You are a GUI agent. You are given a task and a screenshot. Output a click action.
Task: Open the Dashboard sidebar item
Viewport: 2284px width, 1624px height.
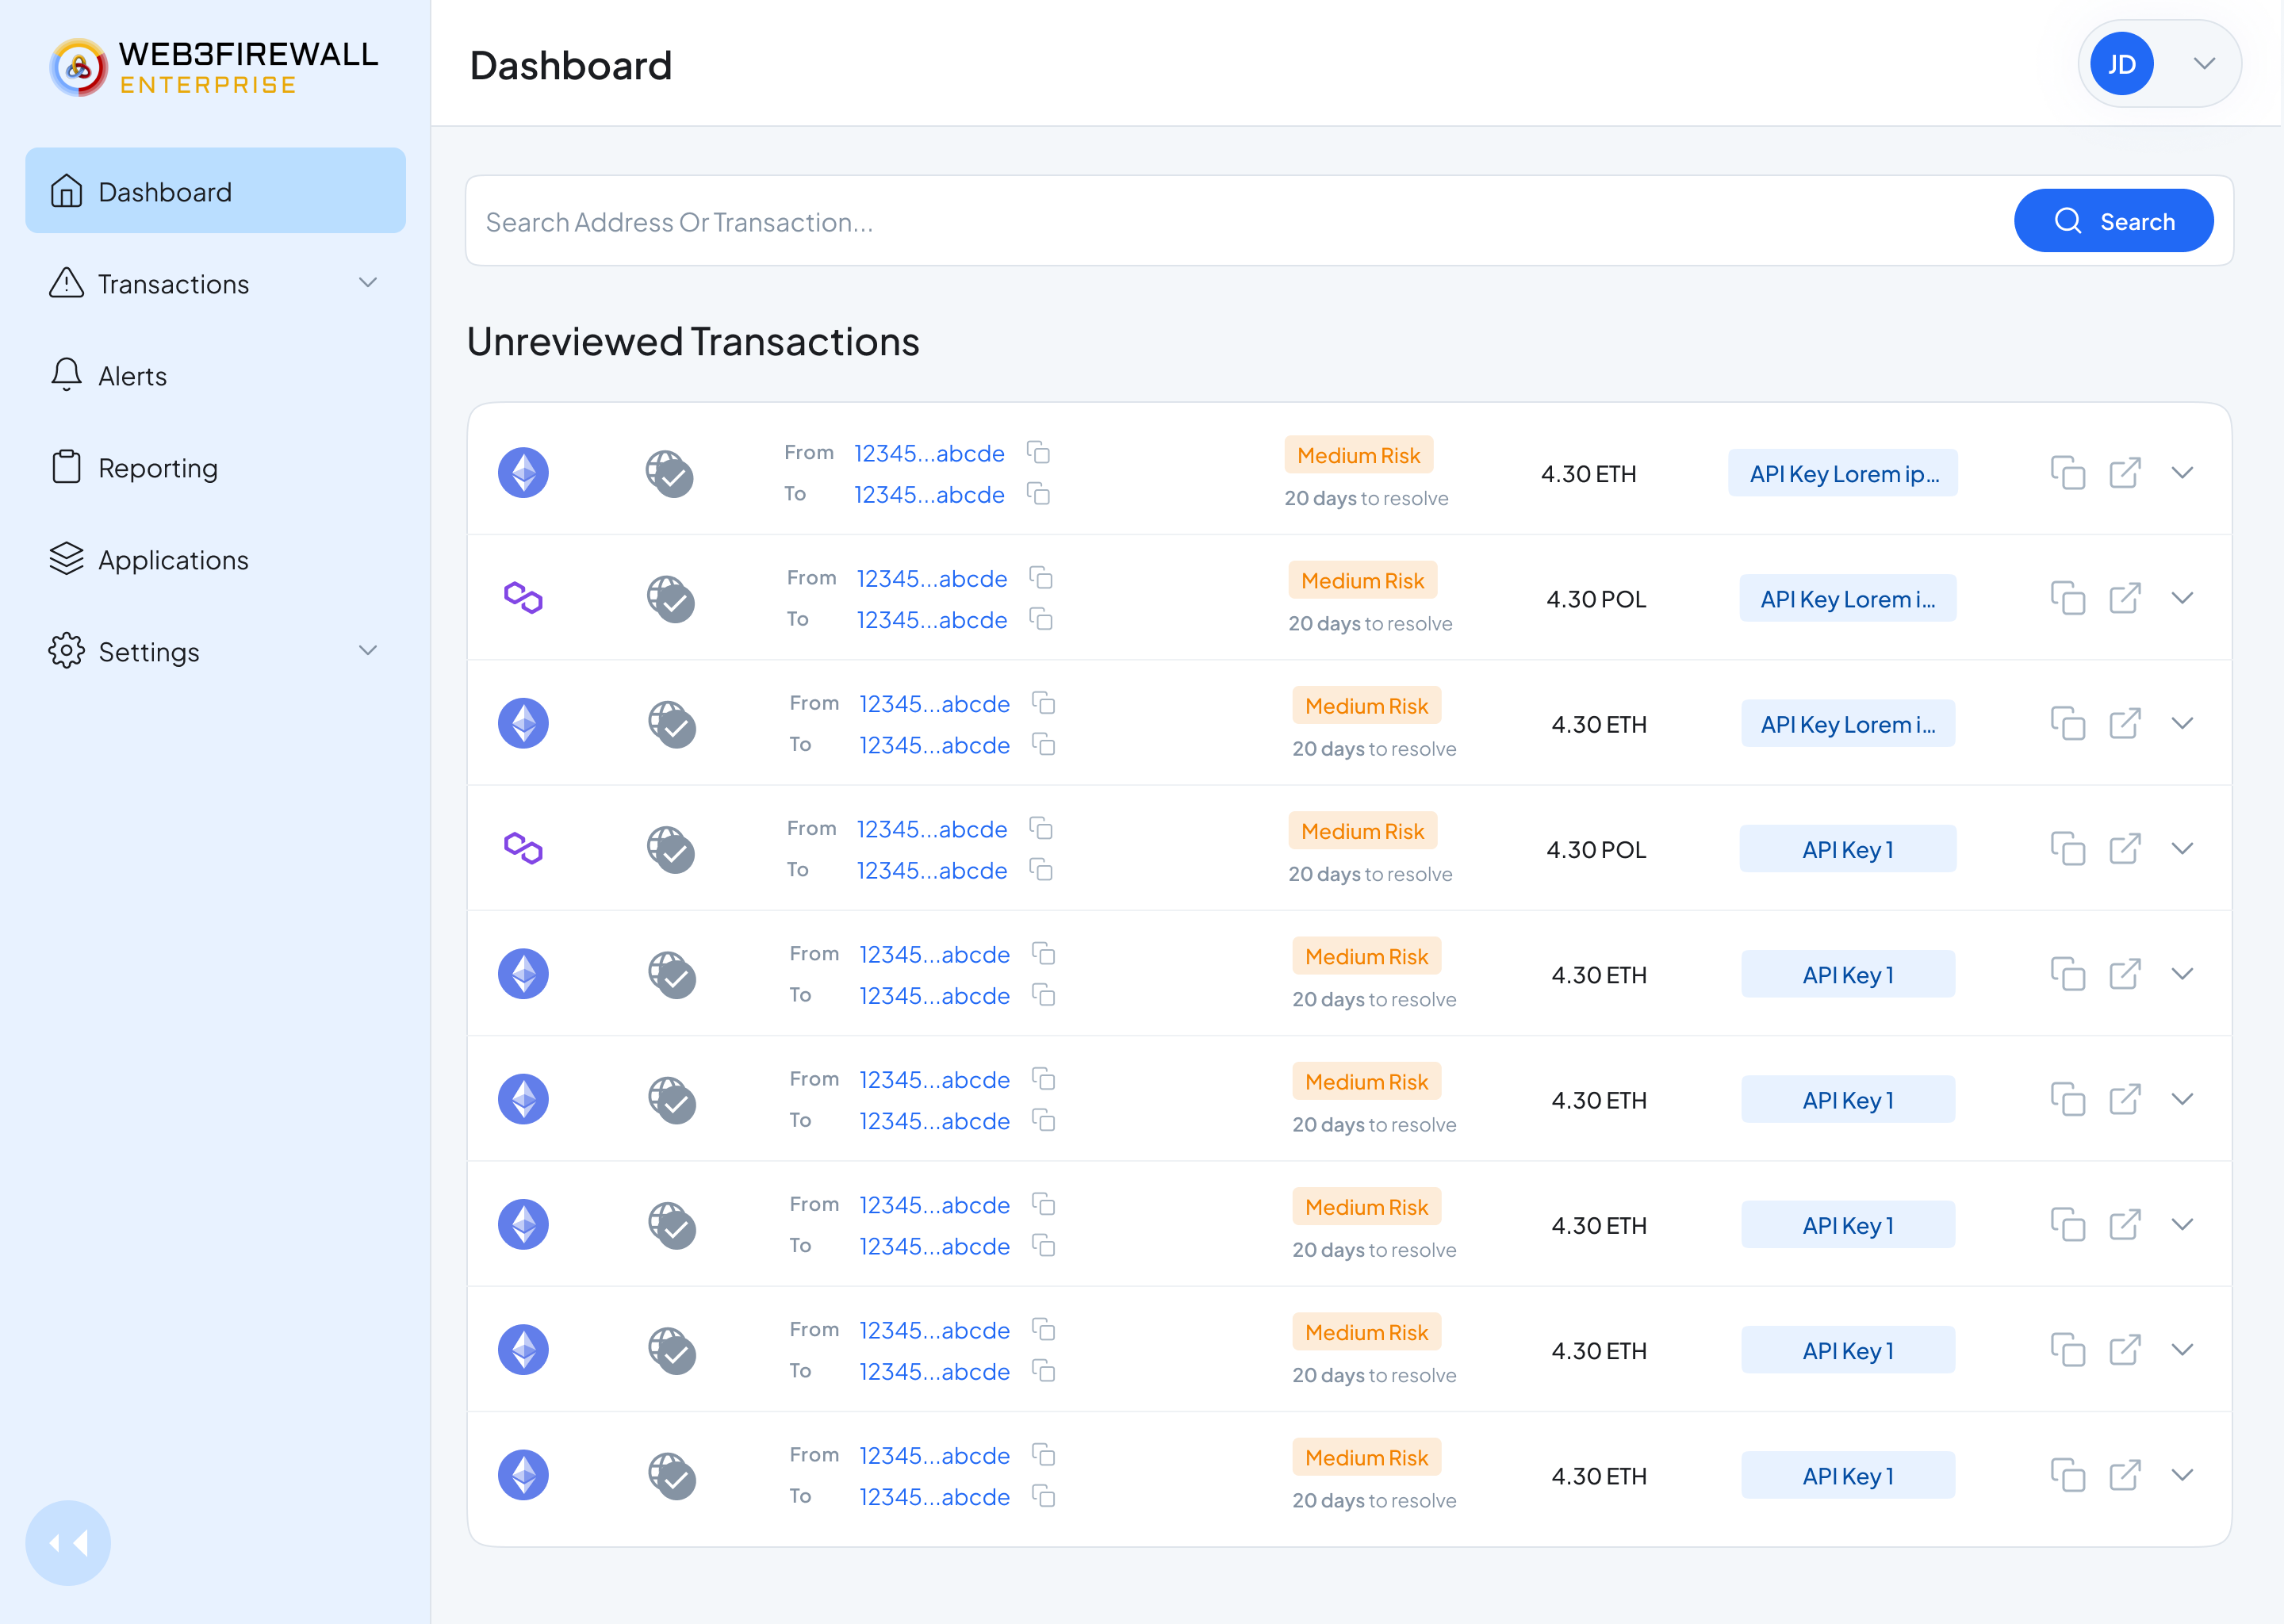(215, 191)
